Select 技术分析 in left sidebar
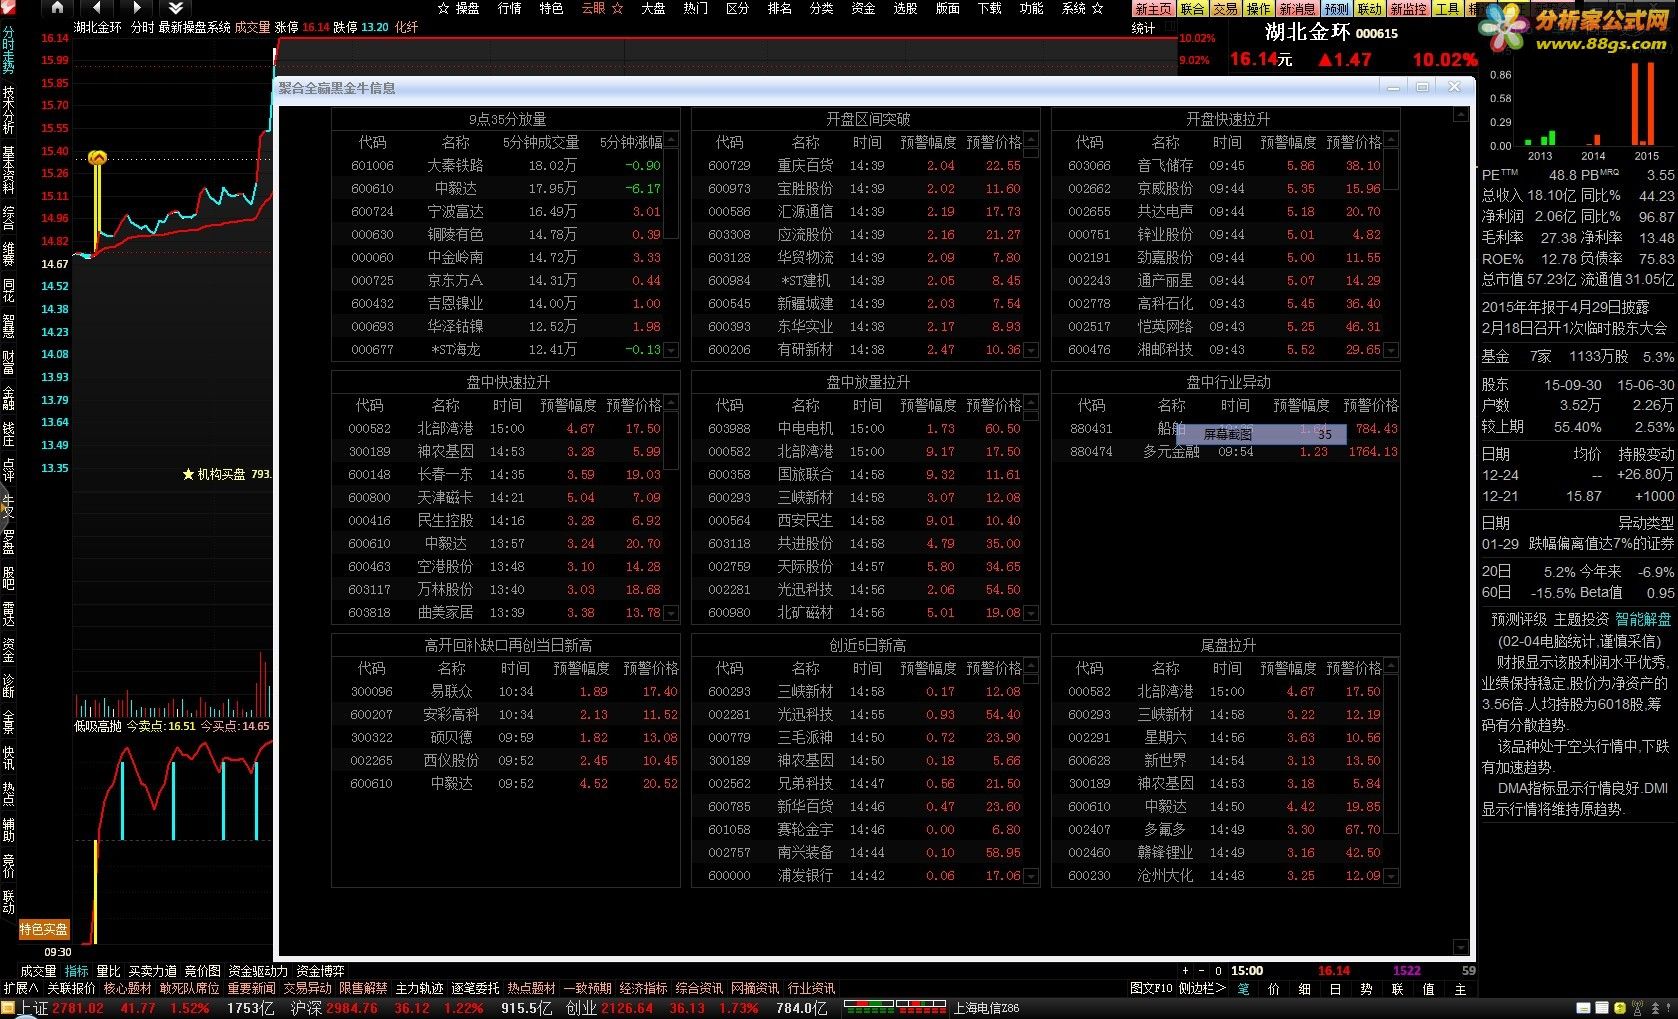 pyautogui.click(x=8, y=110)
